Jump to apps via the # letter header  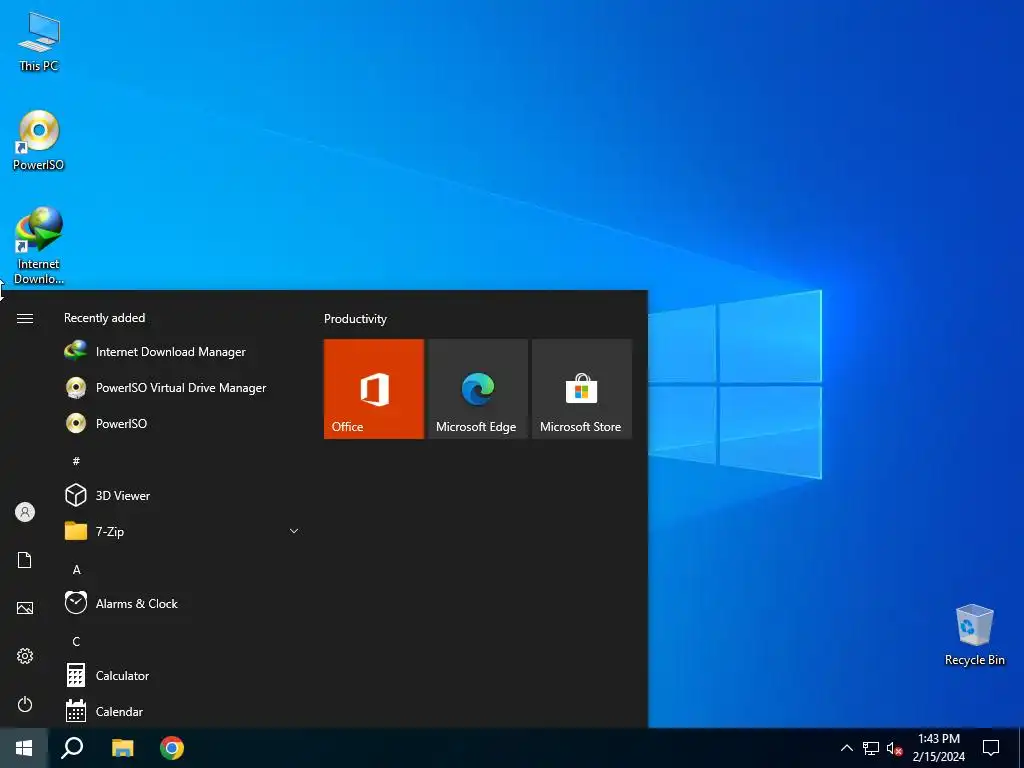tap(76, 461)
